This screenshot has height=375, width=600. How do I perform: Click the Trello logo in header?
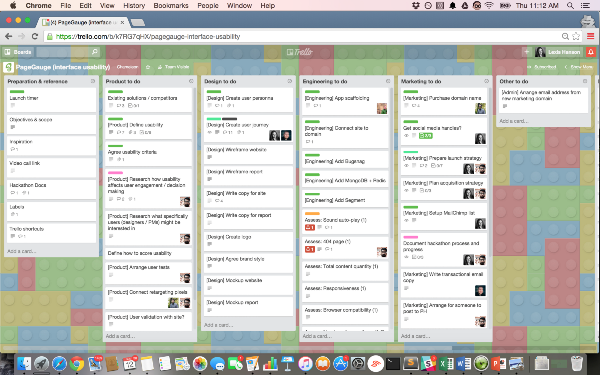pyautogui.click(x=300, y=52)
